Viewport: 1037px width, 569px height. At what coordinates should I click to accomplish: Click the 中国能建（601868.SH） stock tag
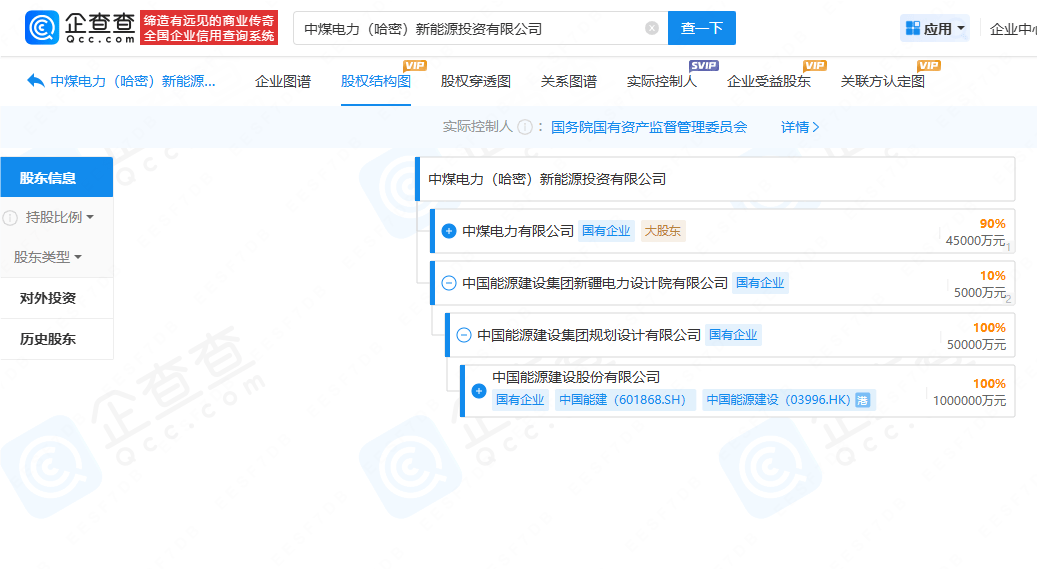pyautogui.click(x=625, y=400)
